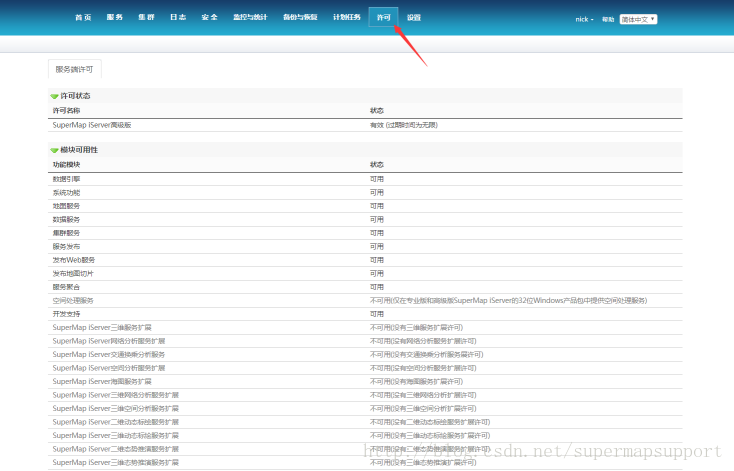Open the 服务 services menu
734x471 pixels.
[x=115, y=17]
